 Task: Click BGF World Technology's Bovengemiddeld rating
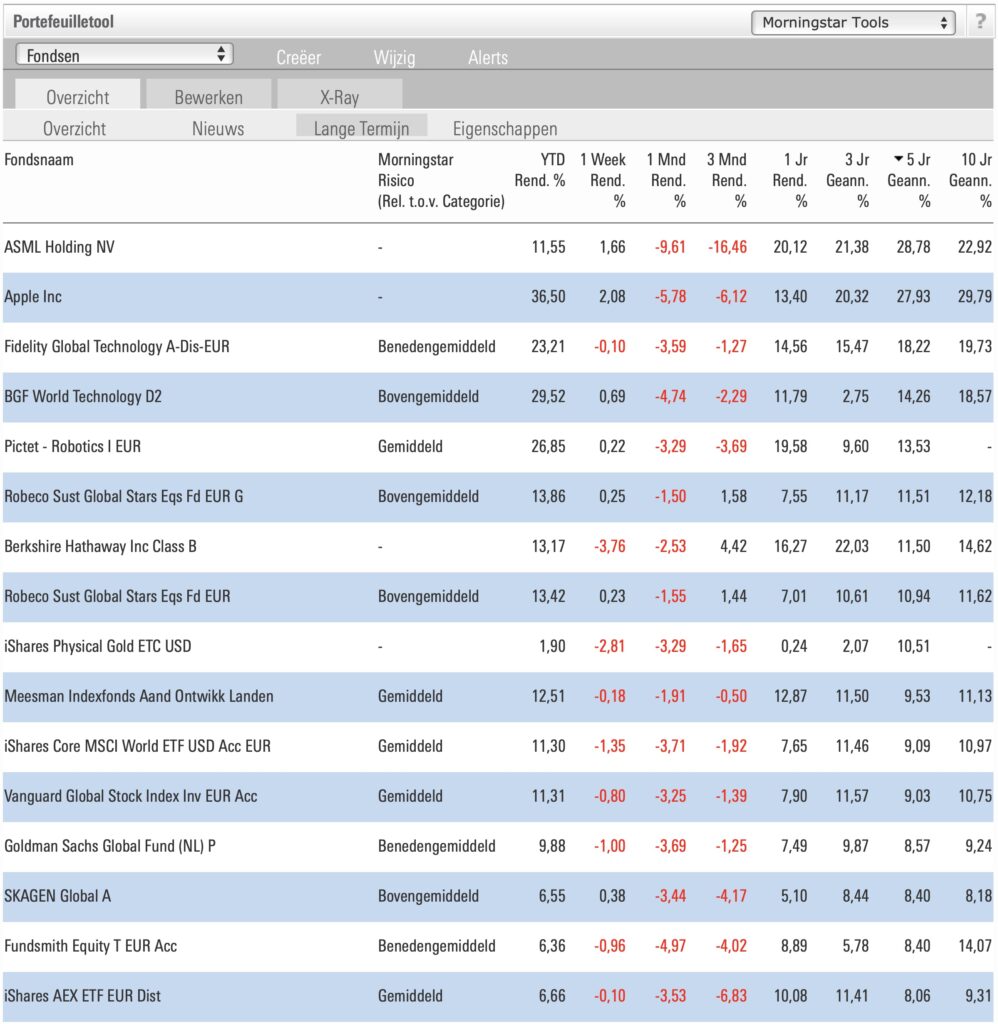(428, 396)
